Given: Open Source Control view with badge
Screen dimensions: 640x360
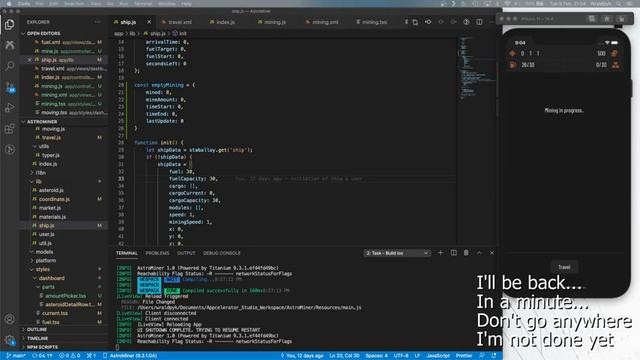Looking at the screenshot, I should (10, 87).
